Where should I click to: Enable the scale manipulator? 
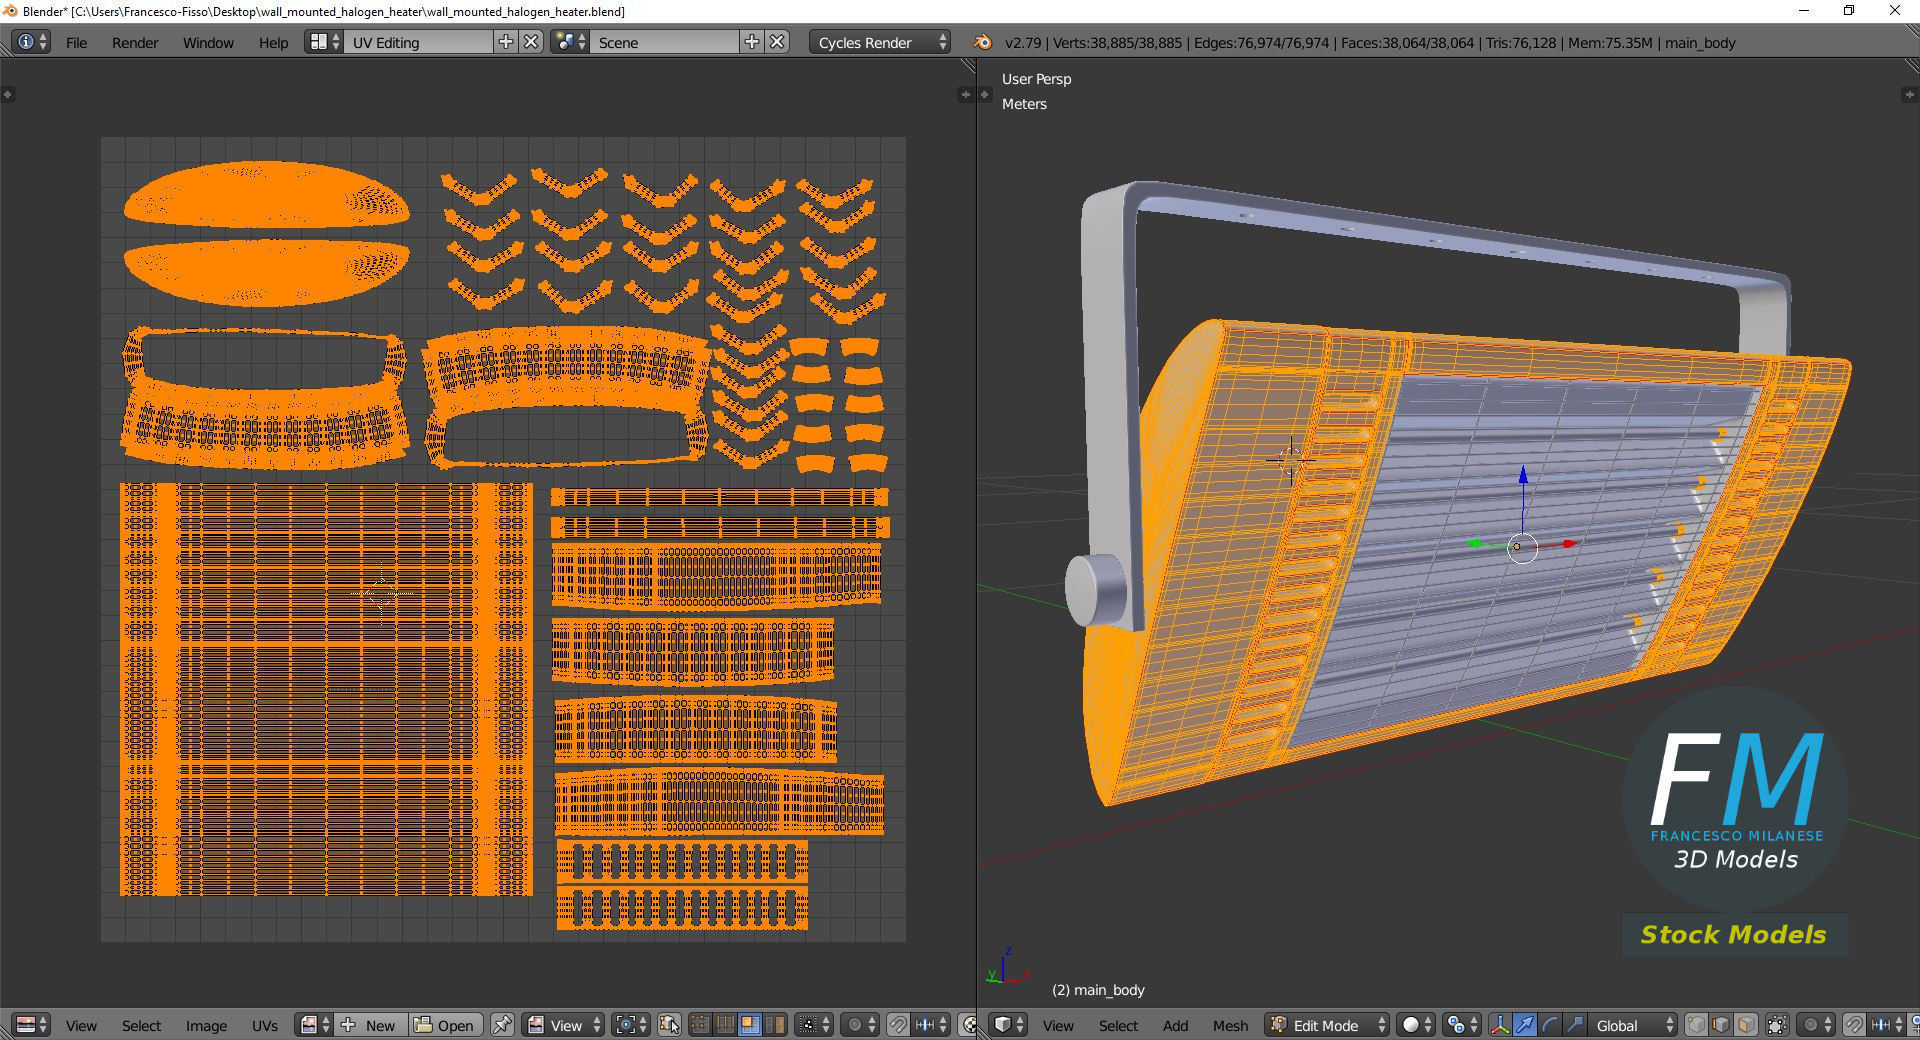click(1574, 1025)
